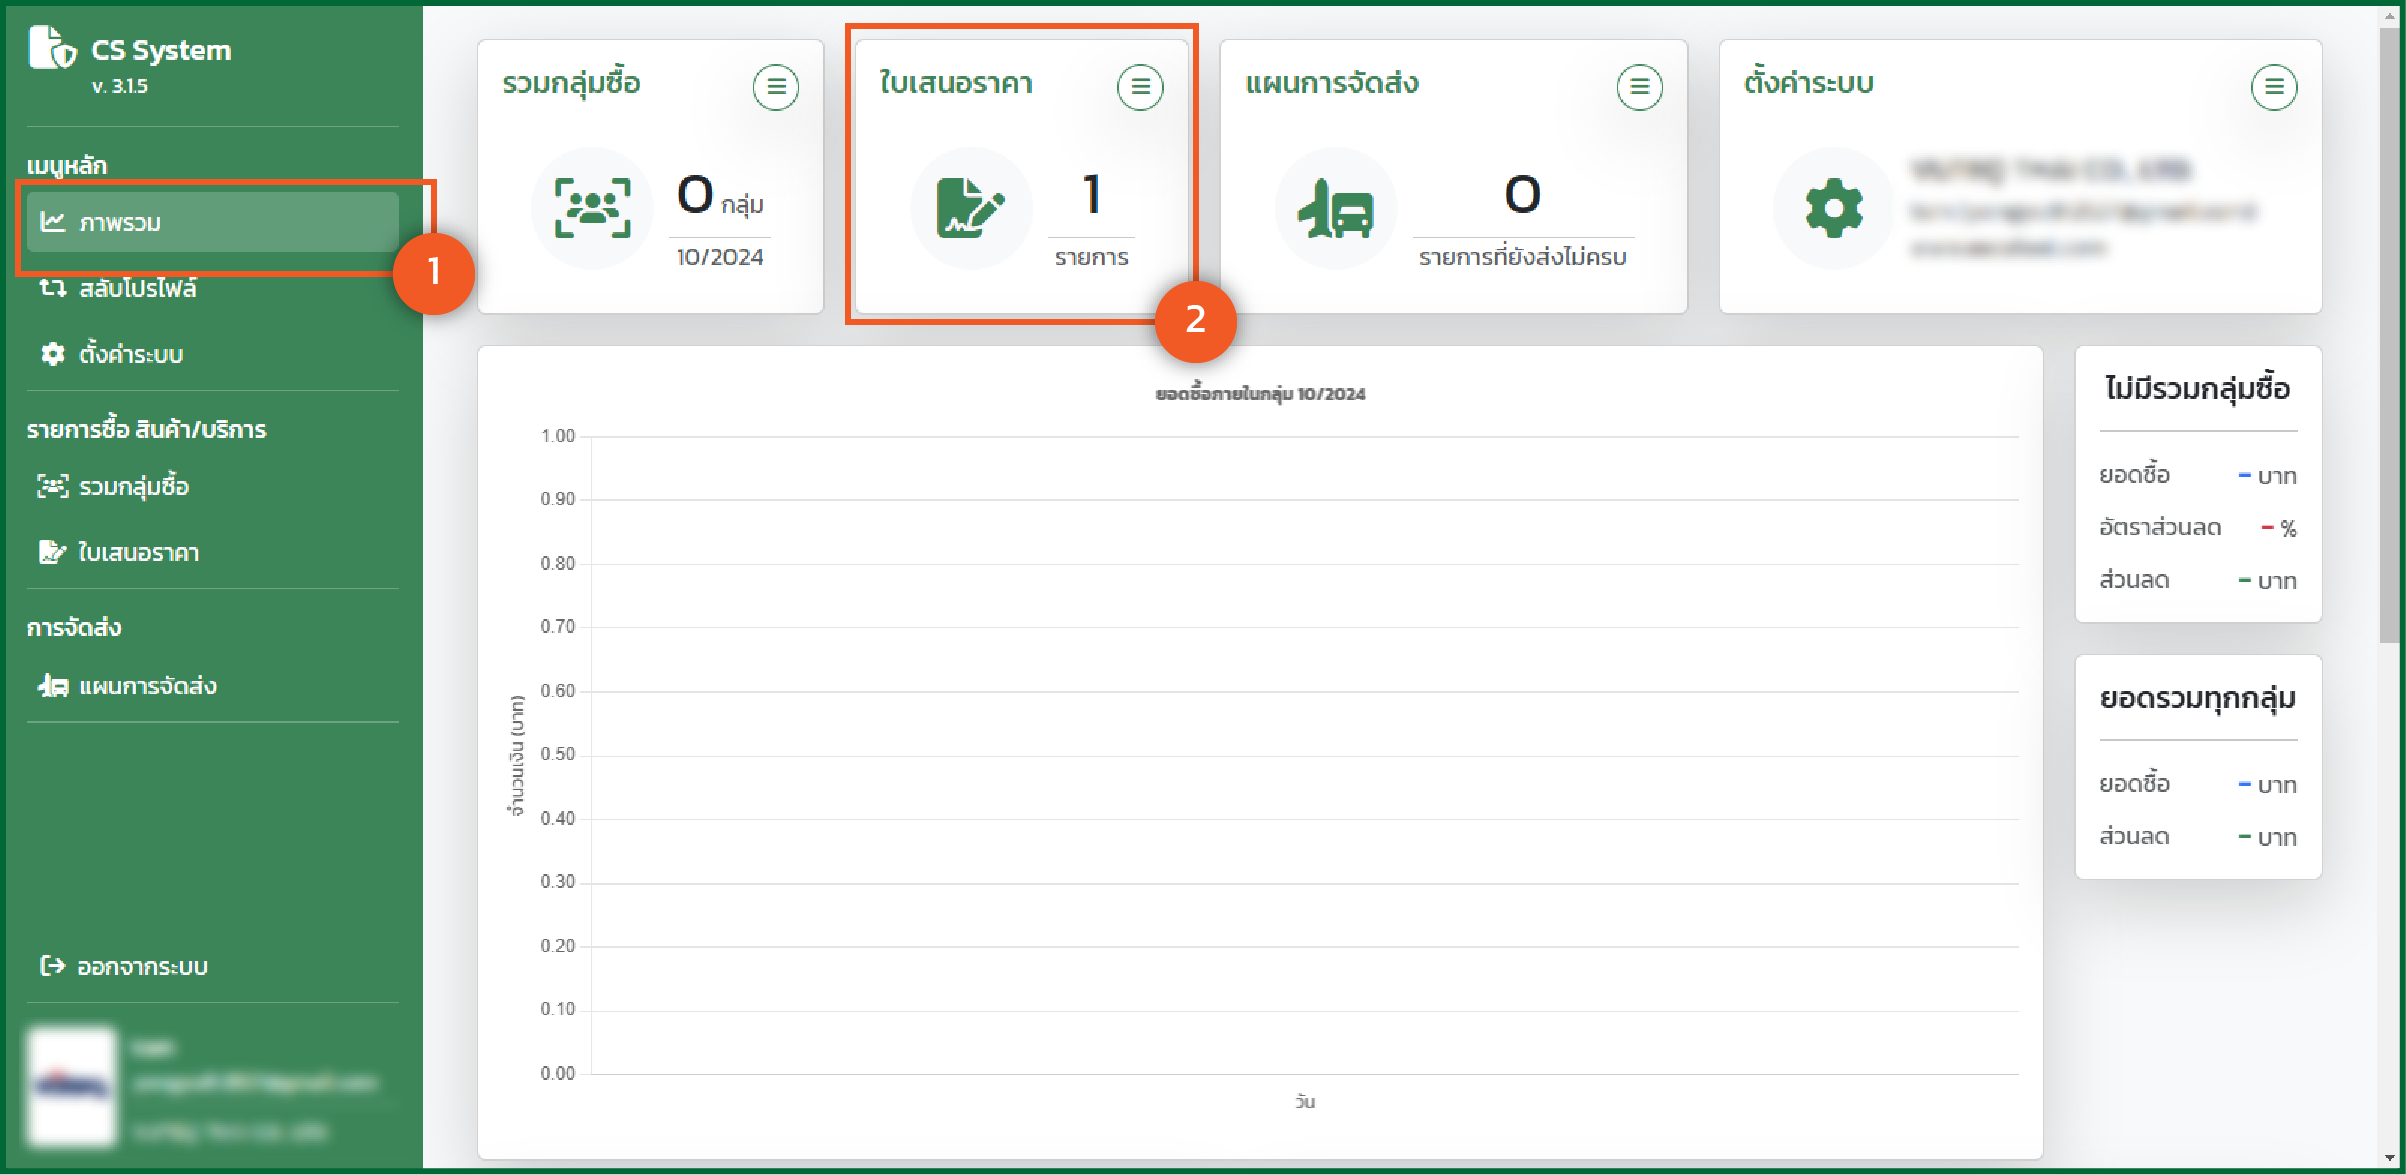This screenshot has width=2406, height=1175.
Task: Open hamburger menu on ใบเสนอราคา card
Action: click(x=1140, y=87)
